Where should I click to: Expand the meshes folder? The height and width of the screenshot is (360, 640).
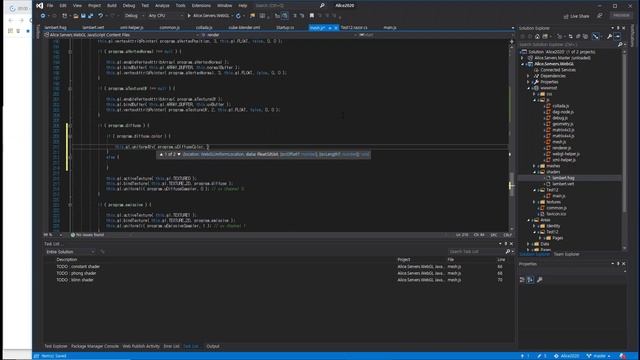[x=534, y=166]
